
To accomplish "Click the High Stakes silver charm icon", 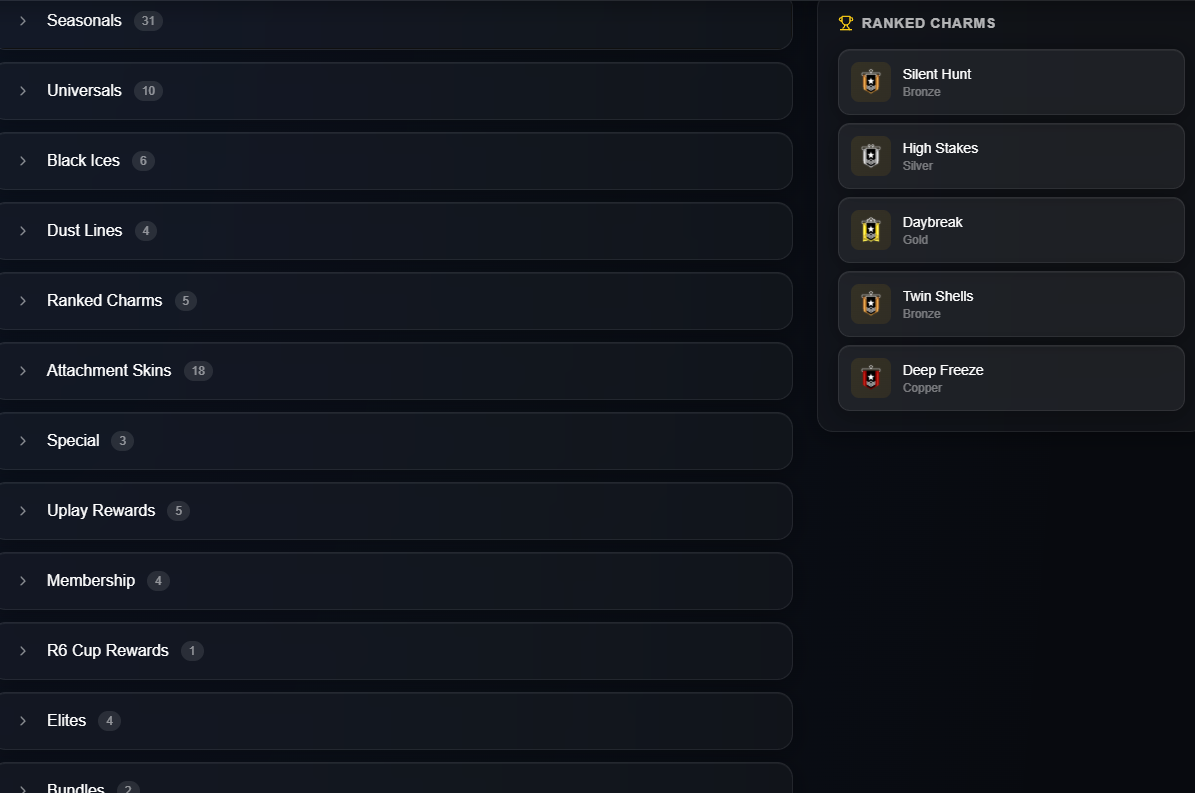I will (870, 156).
